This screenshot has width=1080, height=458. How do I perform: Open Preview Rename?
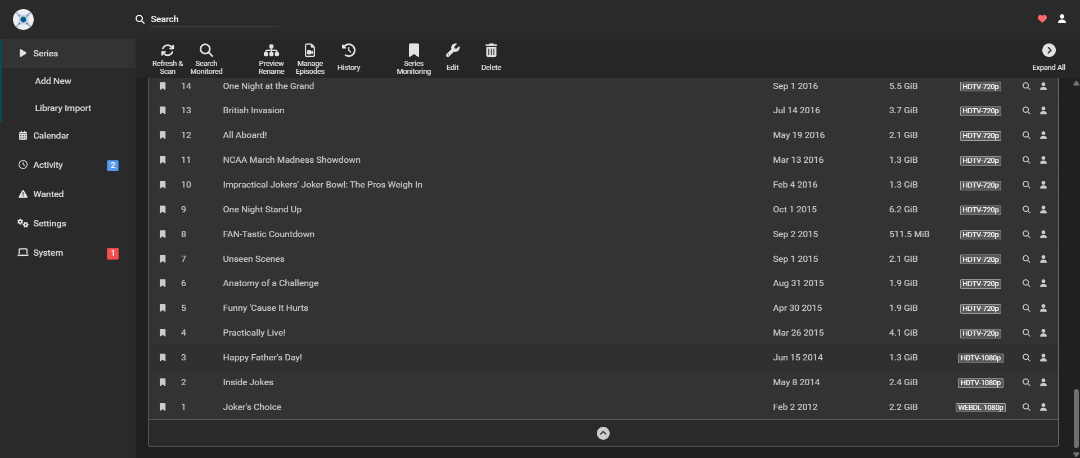[271, 59]
